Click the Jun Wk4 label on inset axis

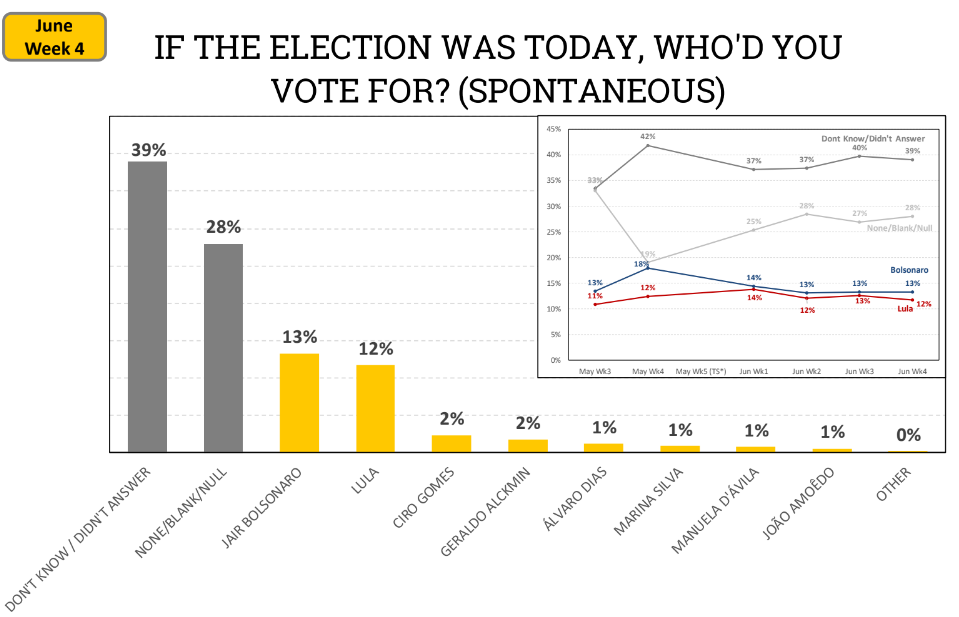(x=912, y=371)
